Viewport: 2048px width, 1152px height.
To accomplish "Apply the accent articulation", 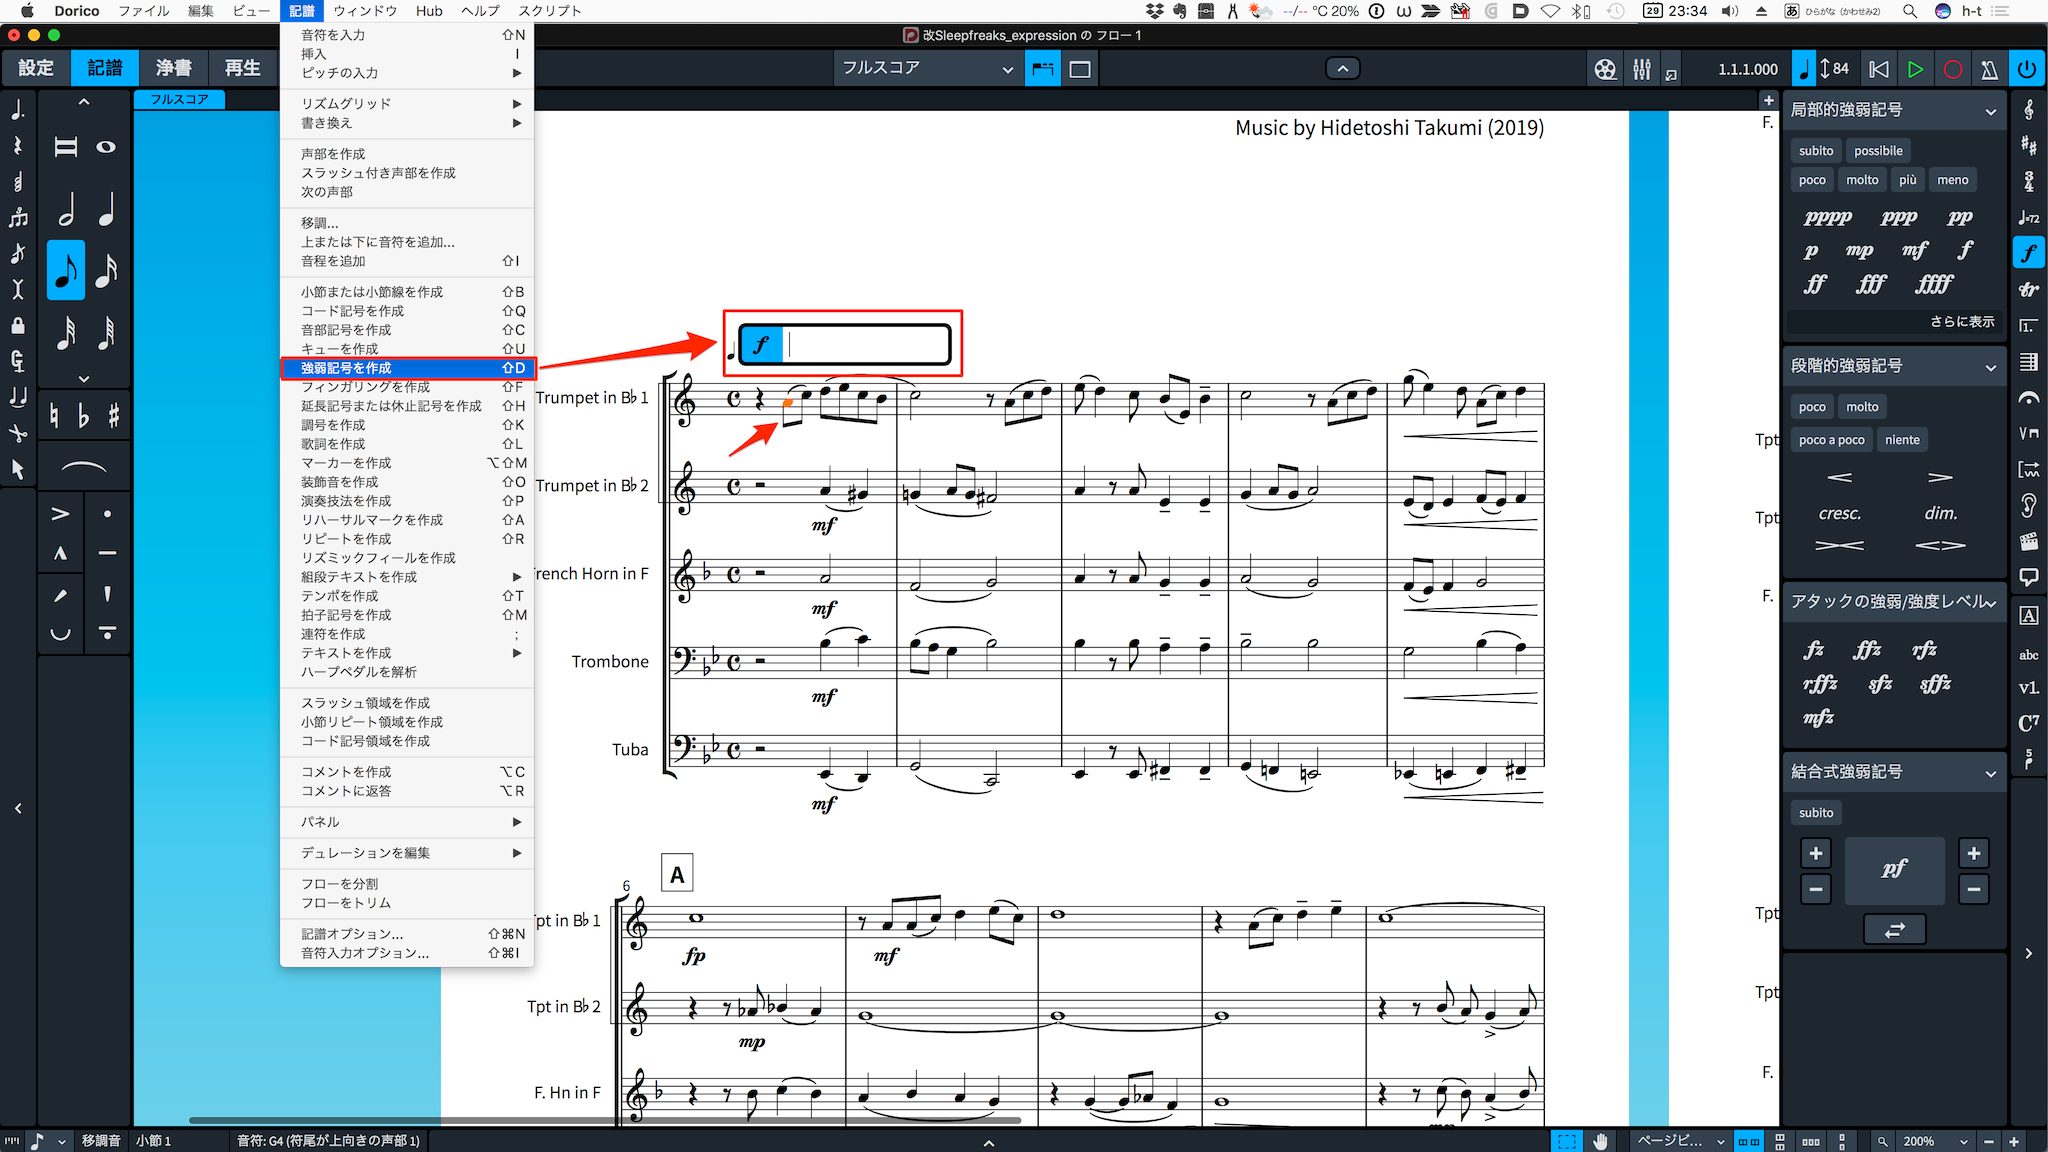I will tap(60, 514).
